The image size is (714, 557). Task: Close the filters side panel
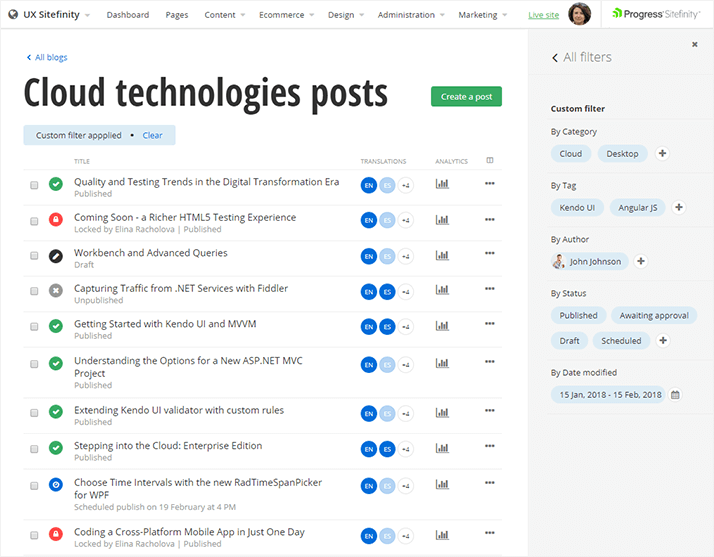tap(694, 44)
